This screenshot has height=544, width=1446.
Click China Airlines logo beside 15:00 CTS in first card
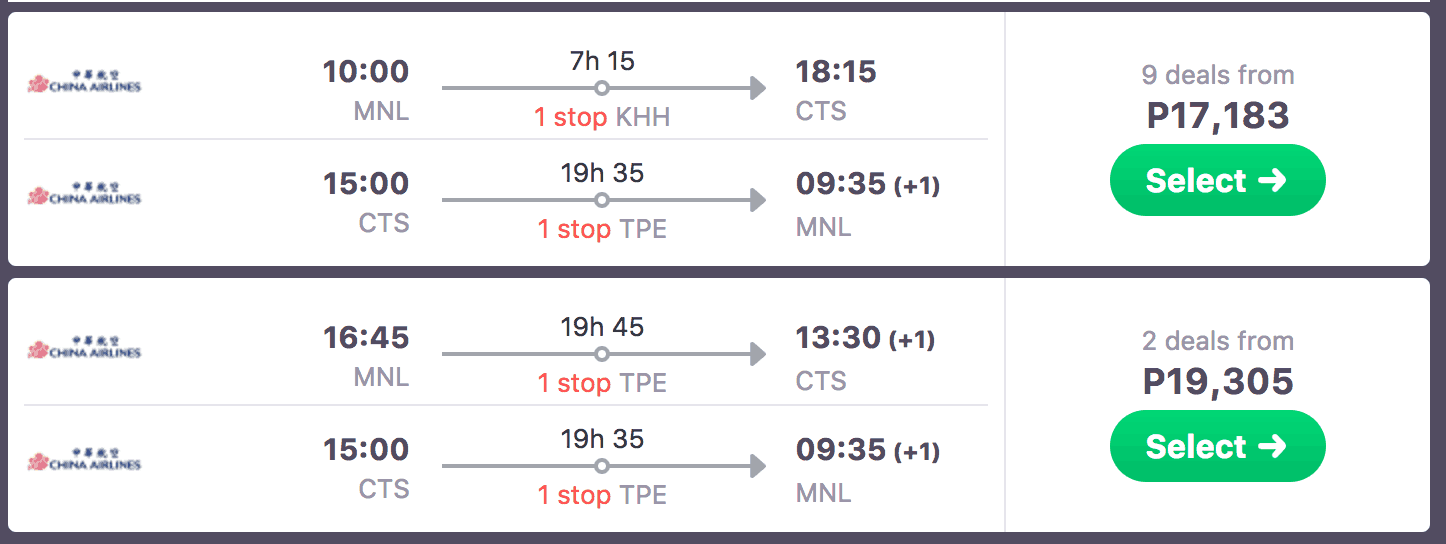[x=84, y=194]
